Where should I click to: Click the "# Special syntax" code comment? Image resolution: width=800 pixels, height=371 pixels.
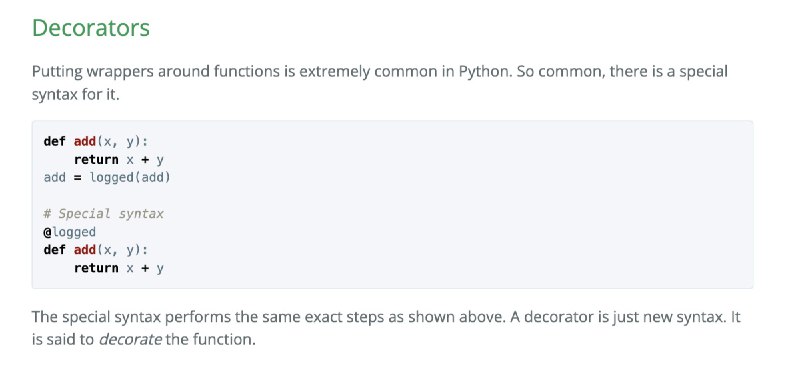click(104, 214)
